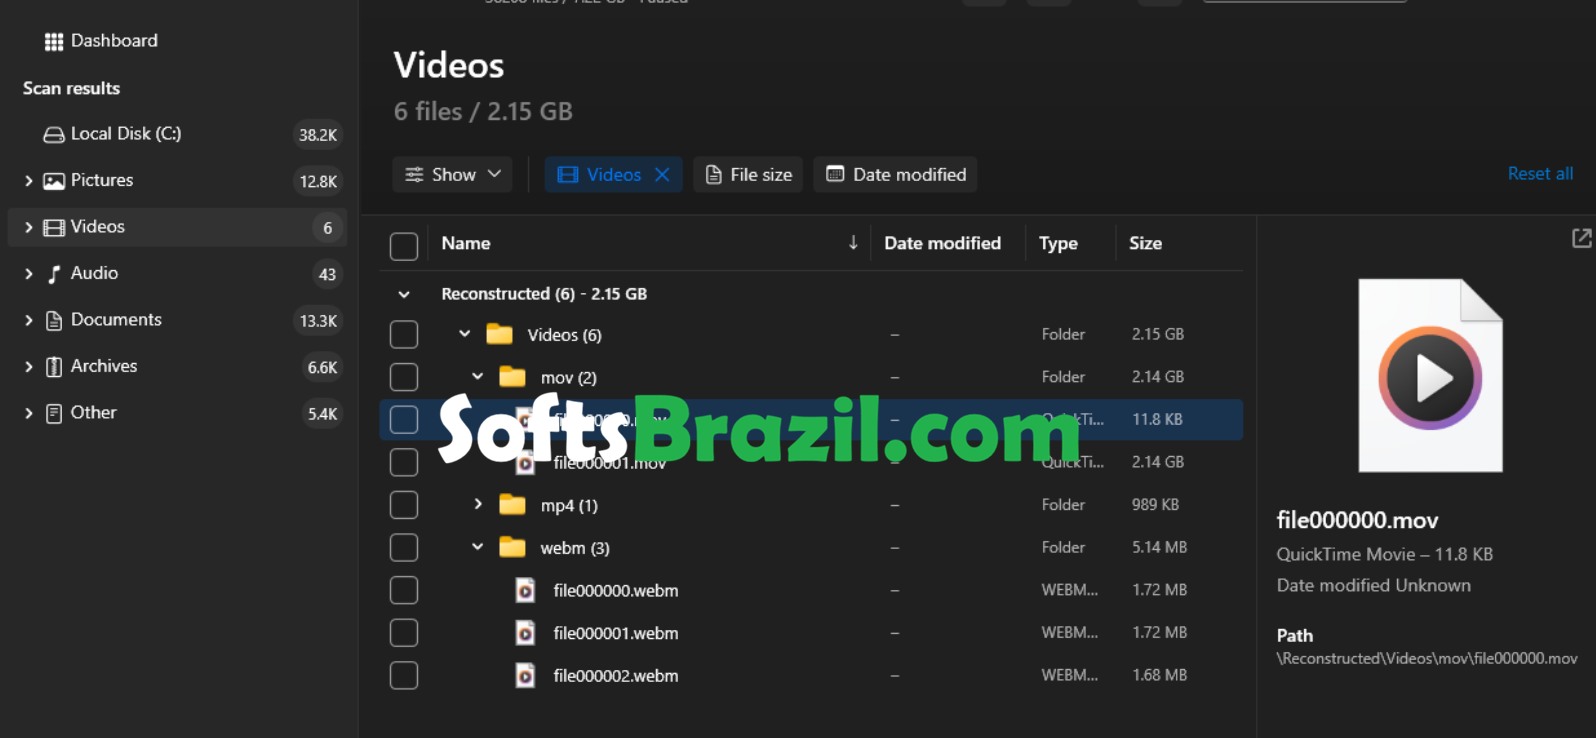Select the file000002.webm row
Screen dimensions: 1596x738
point(811,676)
